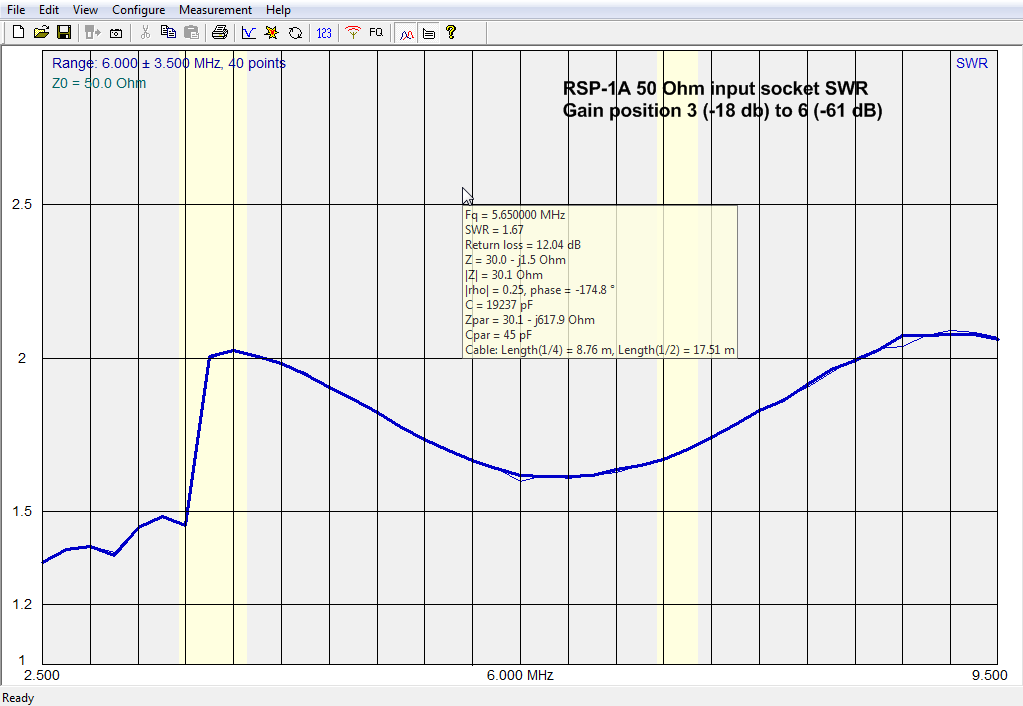Open the Configure menu
The height and width of the screenshot is (706, 1023).
point(138,10)
